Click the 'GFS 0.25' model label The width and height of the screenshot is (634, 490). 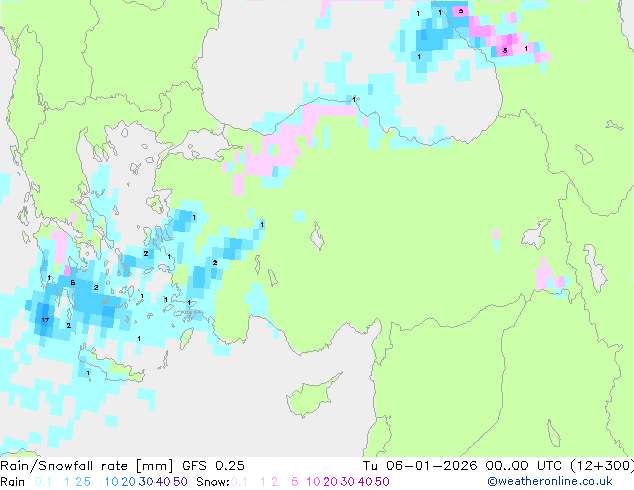[x=213, y=466]
